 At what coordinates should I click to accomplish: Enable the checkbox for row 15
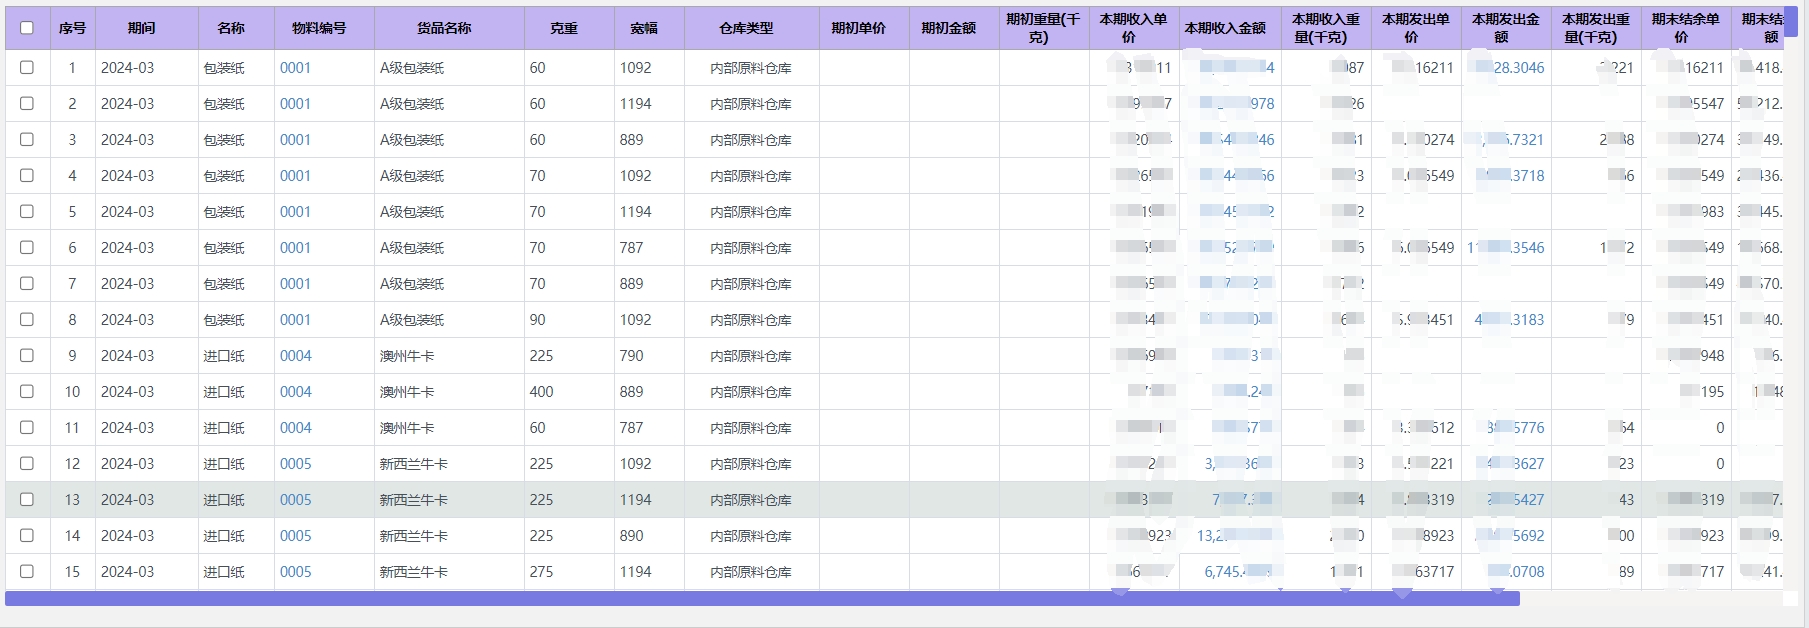pos(27,572)
